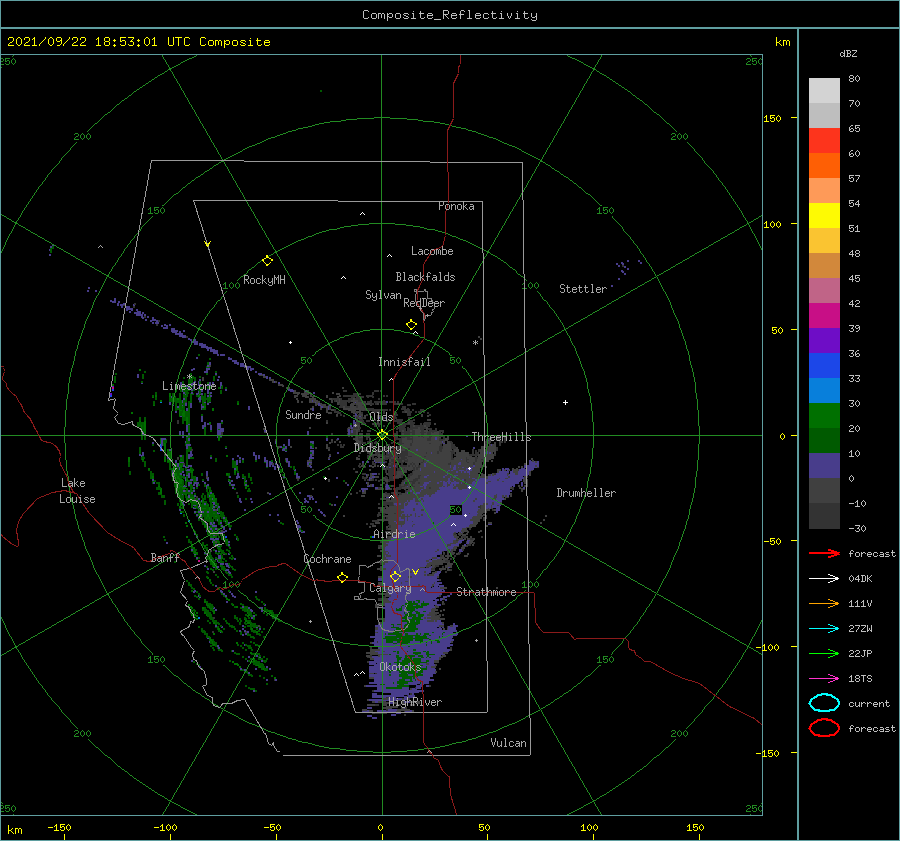
Task: Click the Composite_Reflectivity title
Action: coord(449,15)
